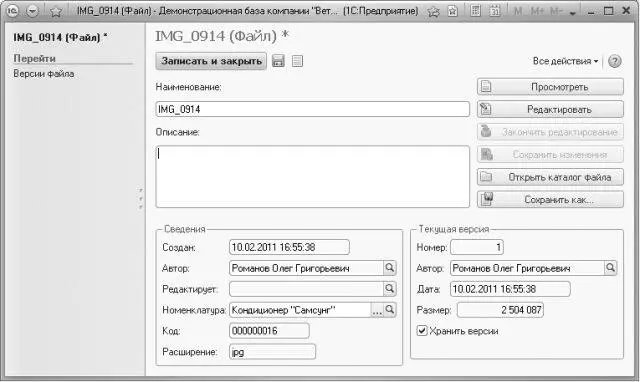This screenshot has height=382, width=640.
Task: Click the Дата field in Текущая версия
Action: pyautogui.click(x=510, y=289)
